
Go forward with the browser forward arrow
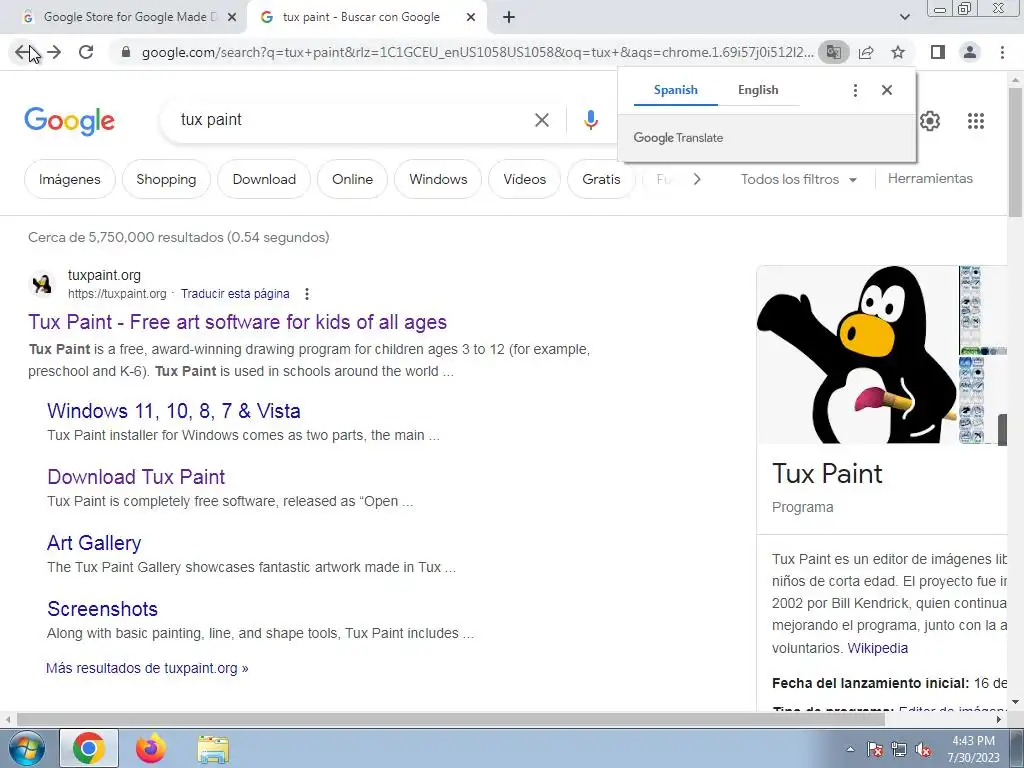click(54, 52)
